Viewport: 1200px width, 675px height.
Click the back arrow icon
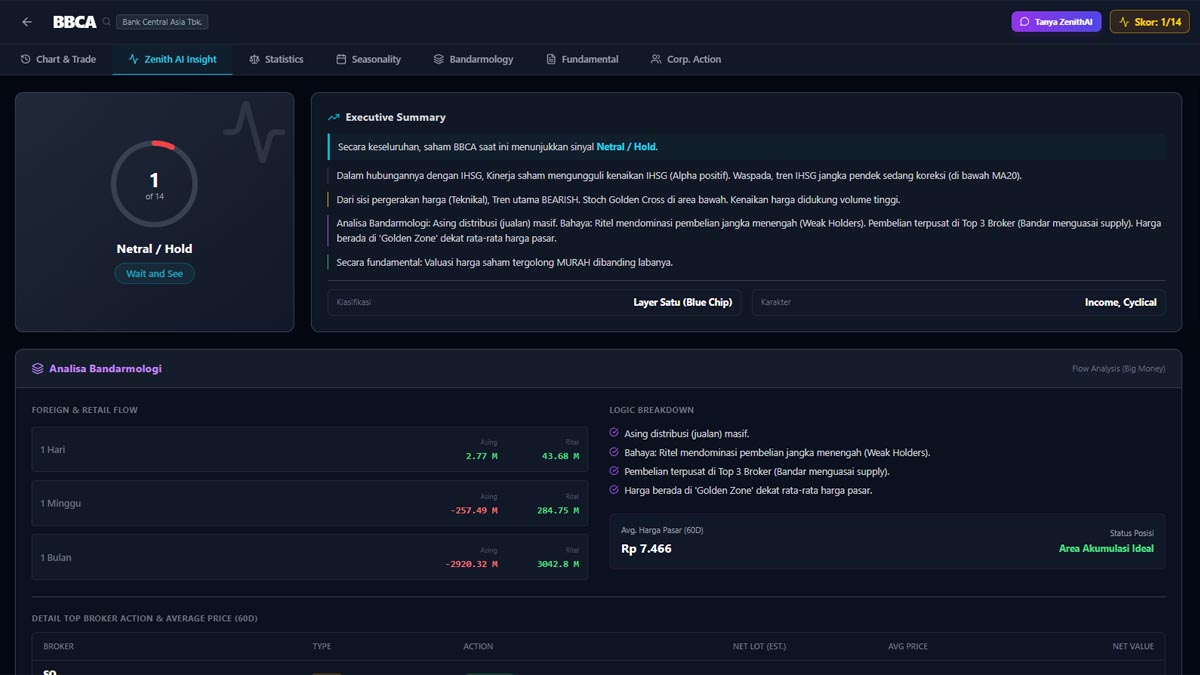(27, 22)
